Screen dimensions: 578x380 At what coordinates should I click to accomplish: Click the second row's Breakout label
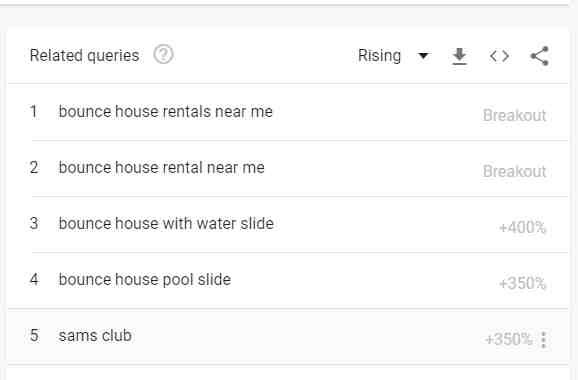point(515,171)
